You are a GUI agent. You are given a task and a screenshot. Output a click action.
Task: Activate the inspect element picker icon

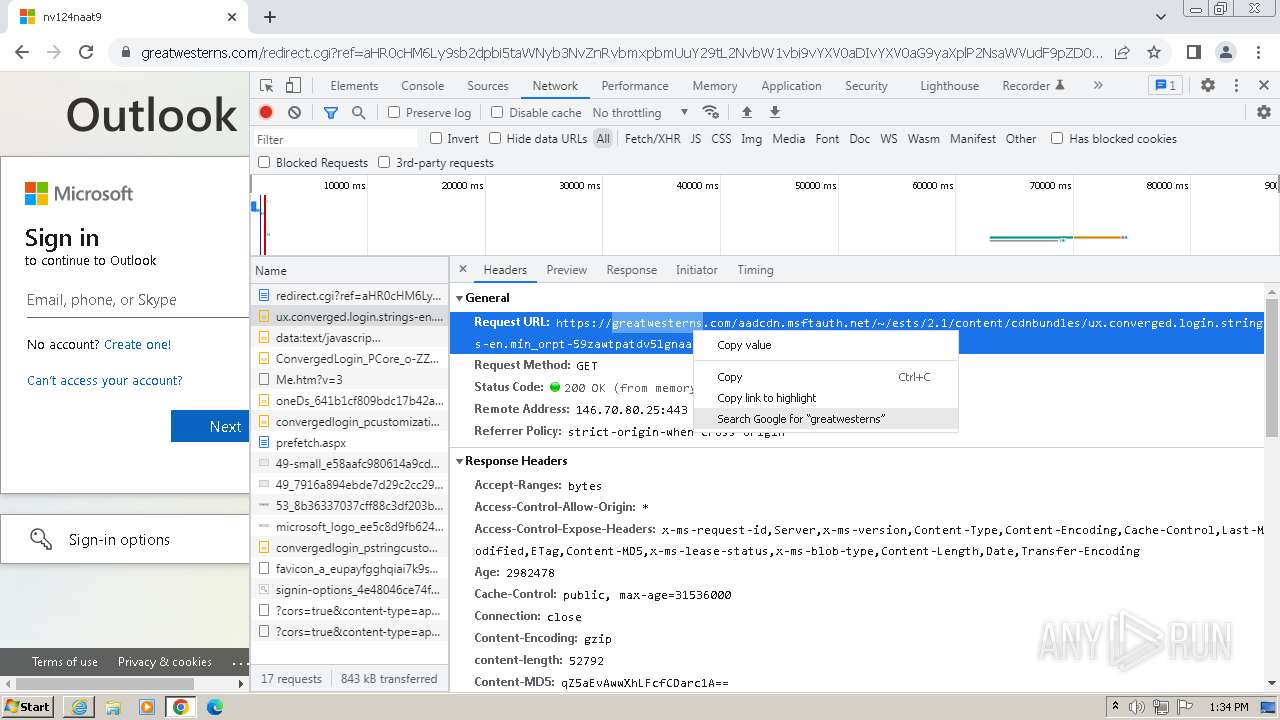click(266, 86)
